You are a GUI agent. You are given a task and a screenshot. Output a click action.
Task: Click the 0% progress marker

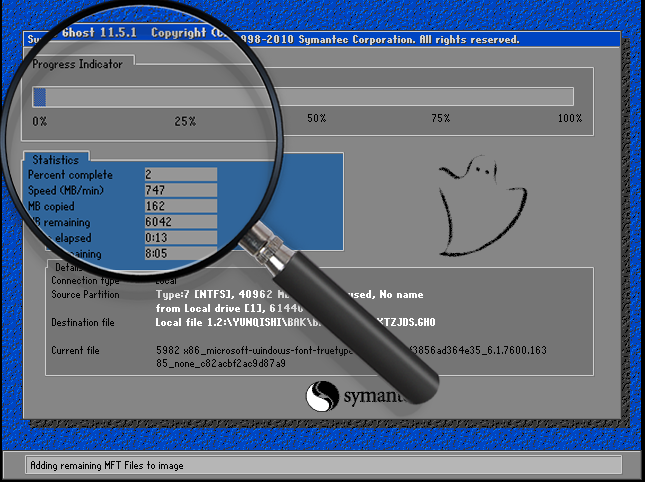40,121
